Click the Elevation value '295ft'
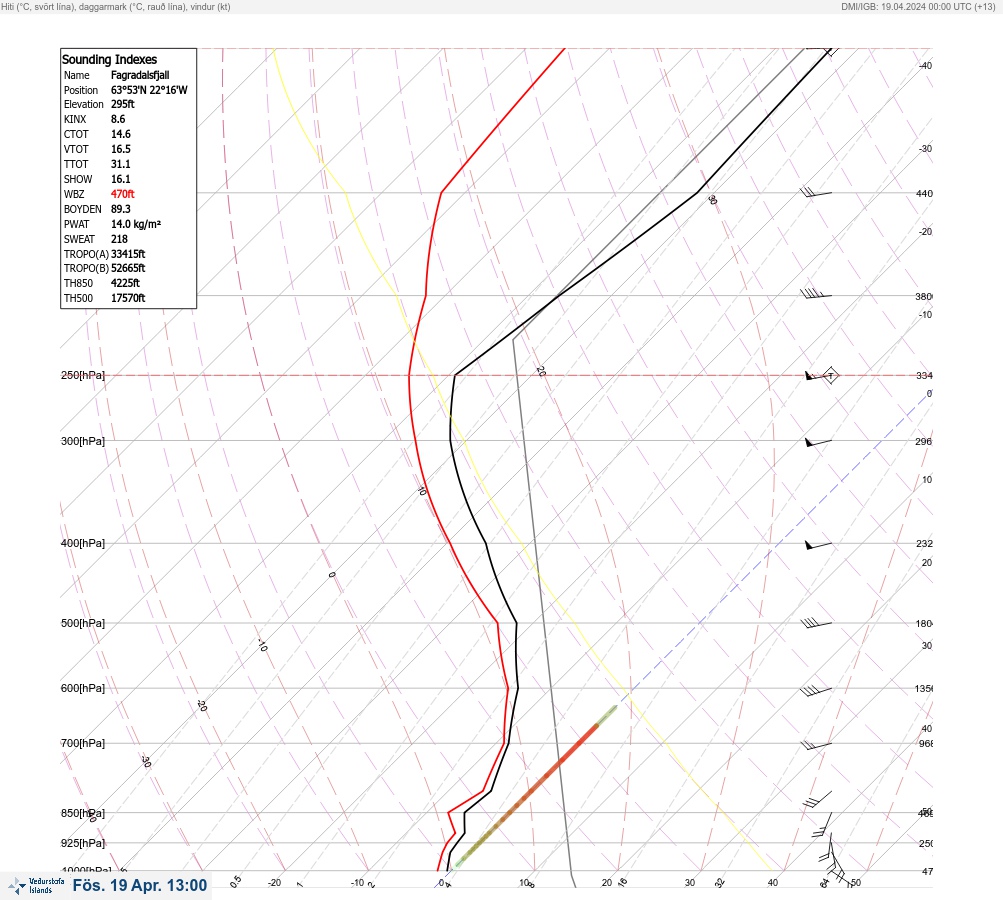Image resolution: width=1003 pixels, height=900 pixels. coord(123,104)
